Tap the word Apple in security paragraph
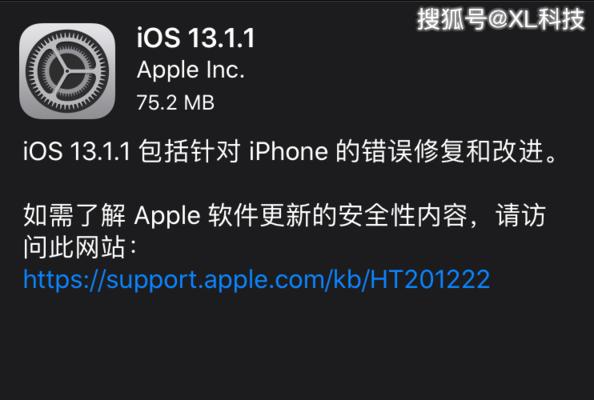 click(167, 216)
